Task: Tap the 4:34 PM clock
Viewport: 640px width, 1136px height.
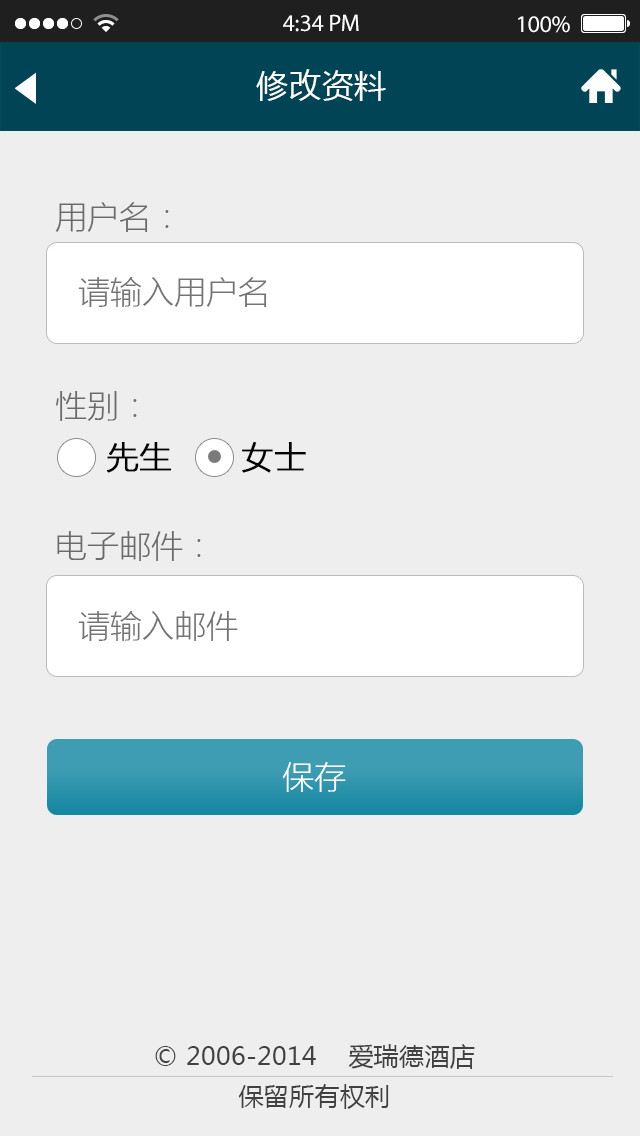Action: (x=321, y=23)
